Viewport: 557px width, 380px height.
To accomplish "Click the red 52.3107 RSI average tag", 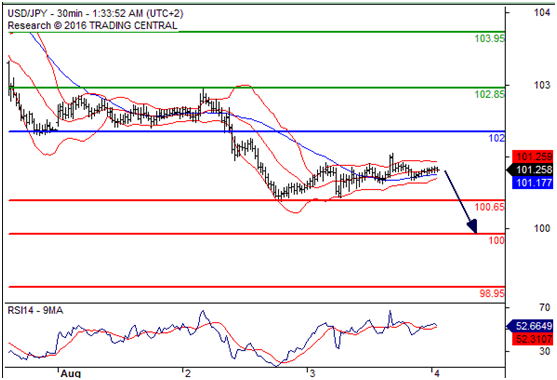I will click(532, 339).
